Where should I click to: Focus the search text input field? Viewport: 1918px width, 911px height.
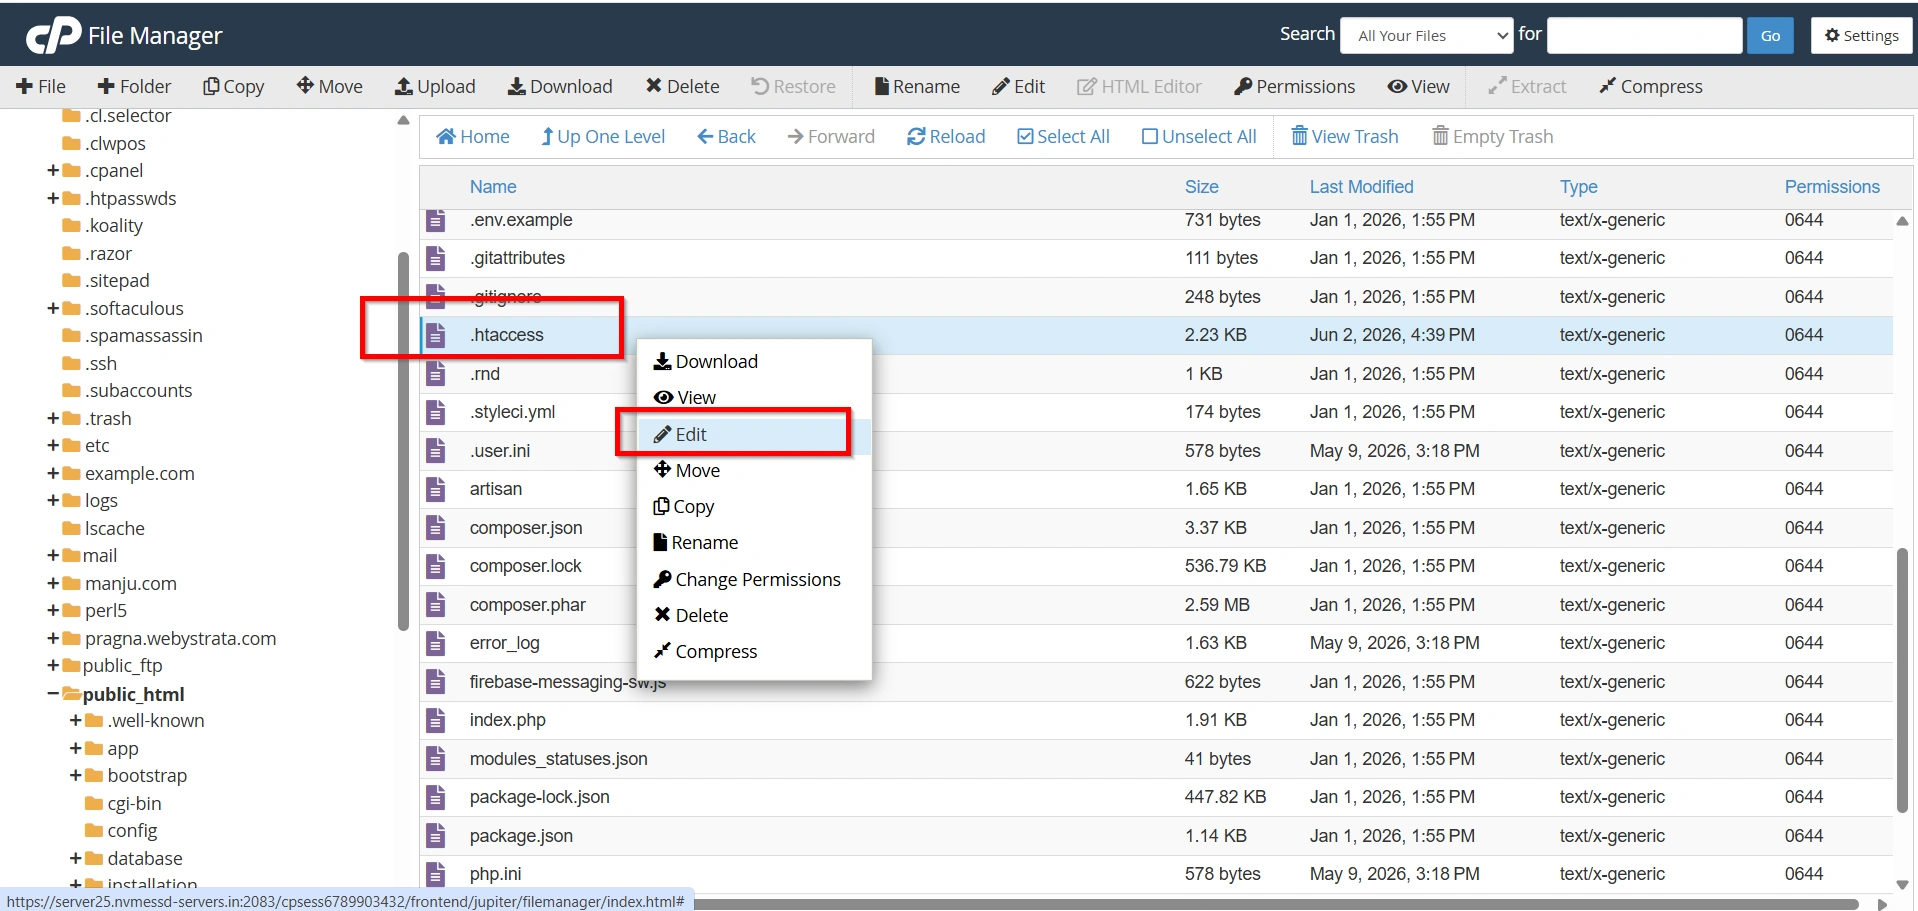click(x=1644, y=35)
